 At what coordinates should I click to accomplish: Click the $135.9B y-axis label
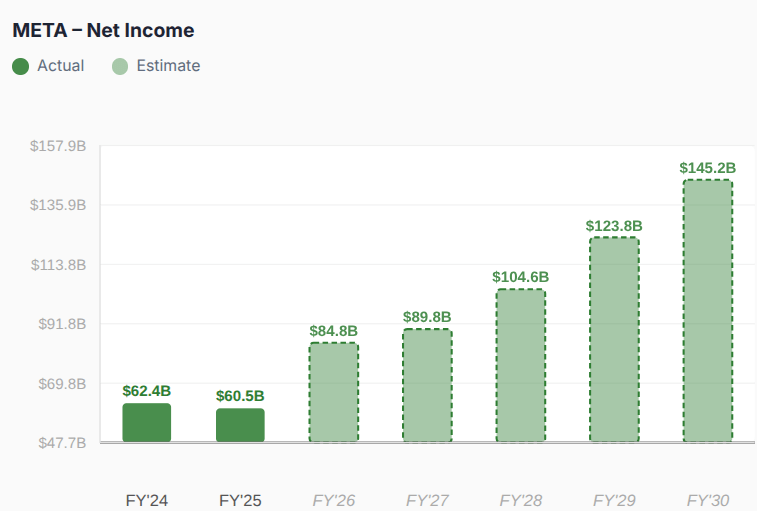(x=58, y=205)
